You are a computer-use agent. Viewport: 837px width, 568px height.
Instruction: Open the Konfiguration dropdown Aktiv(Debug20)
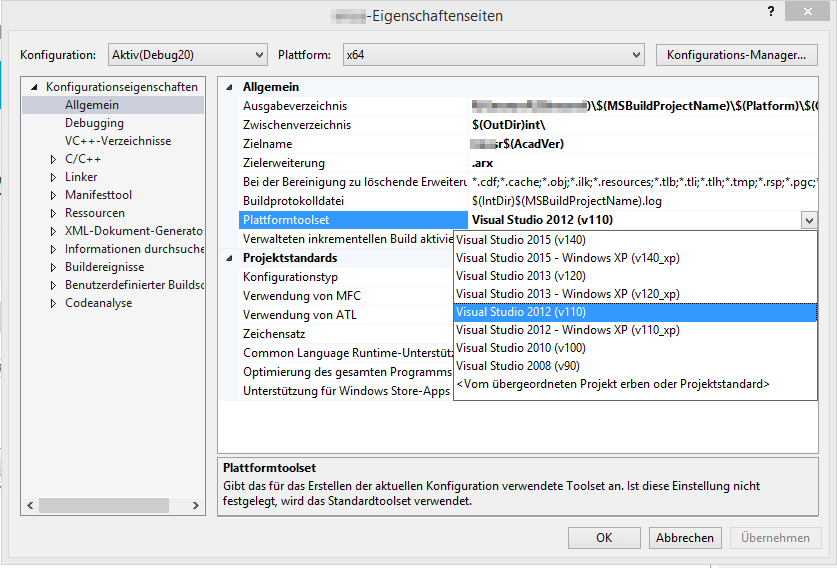pos(187,54)
